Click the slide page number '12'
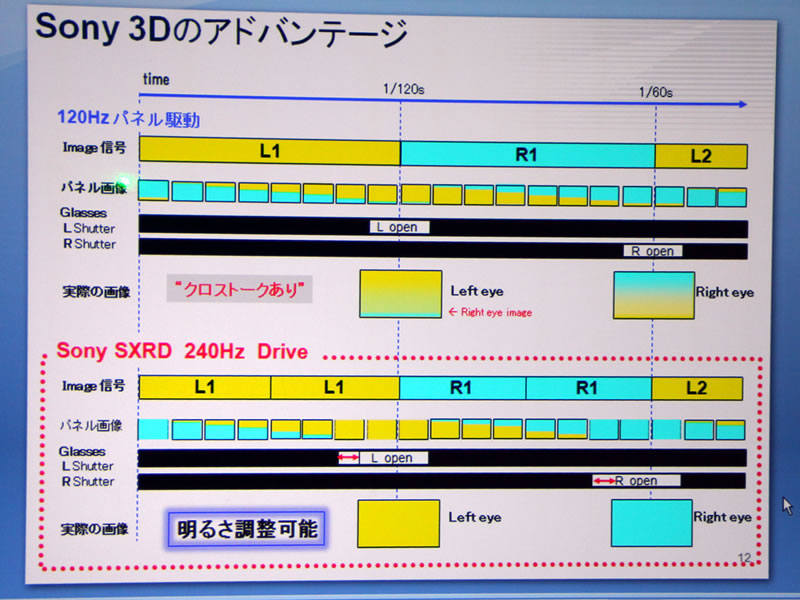 [744, 558]
